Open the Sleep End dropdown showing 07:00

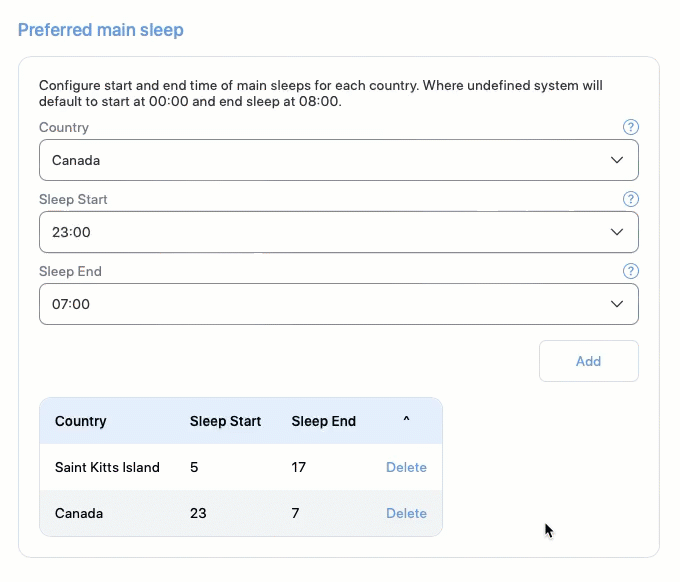pos(339,304)
